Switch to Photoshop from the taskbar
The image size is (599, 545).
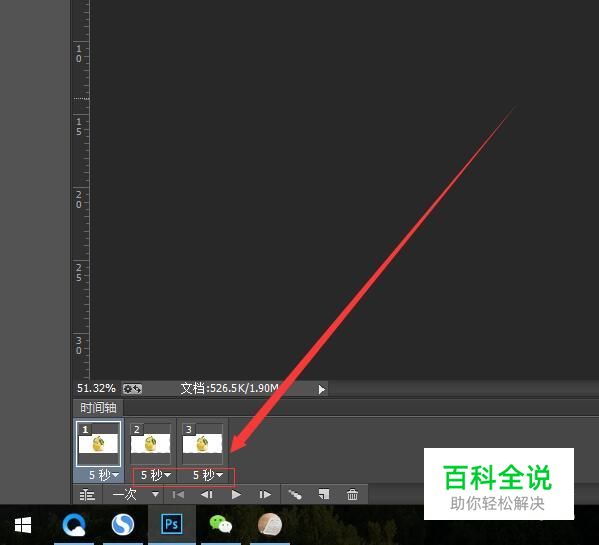click(x=172, y=524)
